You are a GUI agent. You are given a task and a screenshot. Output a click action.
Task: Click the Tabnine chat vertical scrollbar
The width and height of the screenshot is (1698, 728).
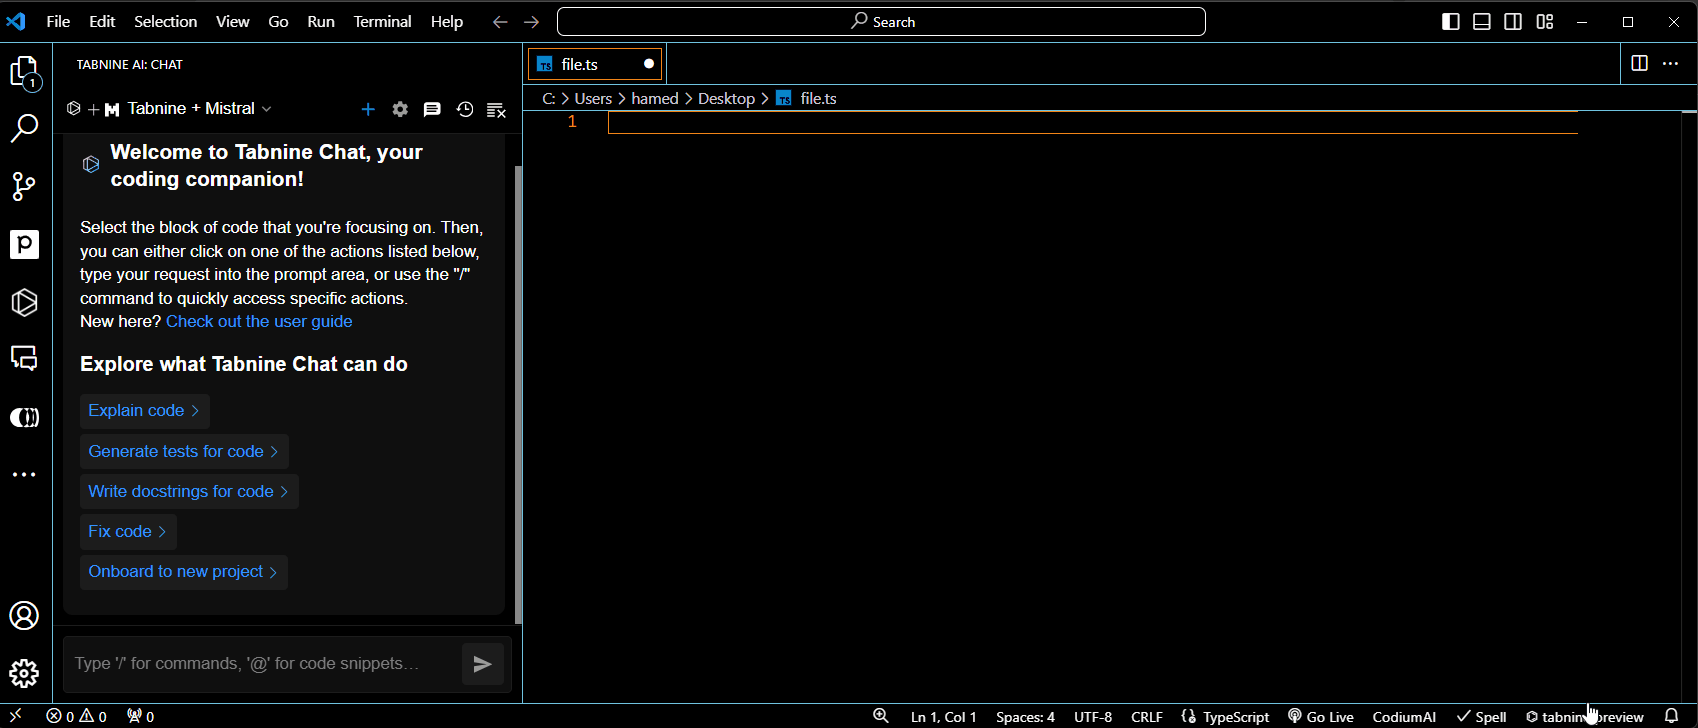[518, 394]
